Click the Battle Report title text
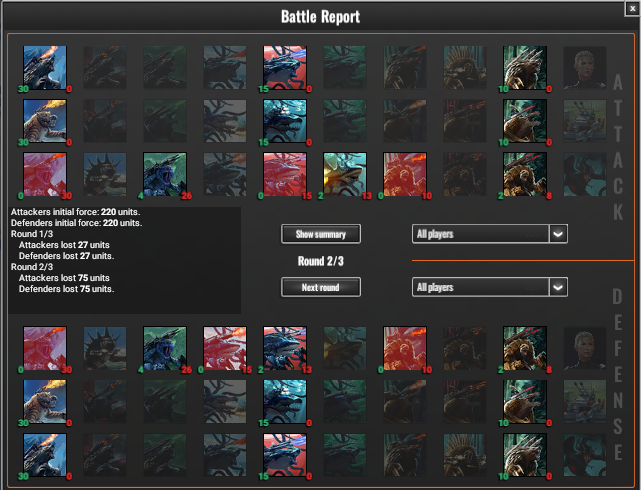The height and width of the screenshot is (490, 641). (320, 17)
